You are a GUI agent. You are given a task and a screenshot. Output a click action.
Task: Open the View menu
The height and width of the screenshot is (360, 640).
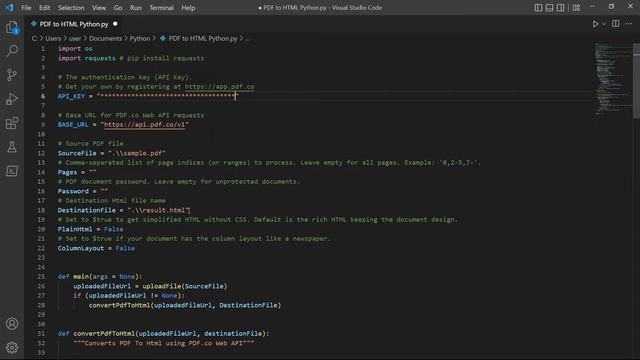99,7
